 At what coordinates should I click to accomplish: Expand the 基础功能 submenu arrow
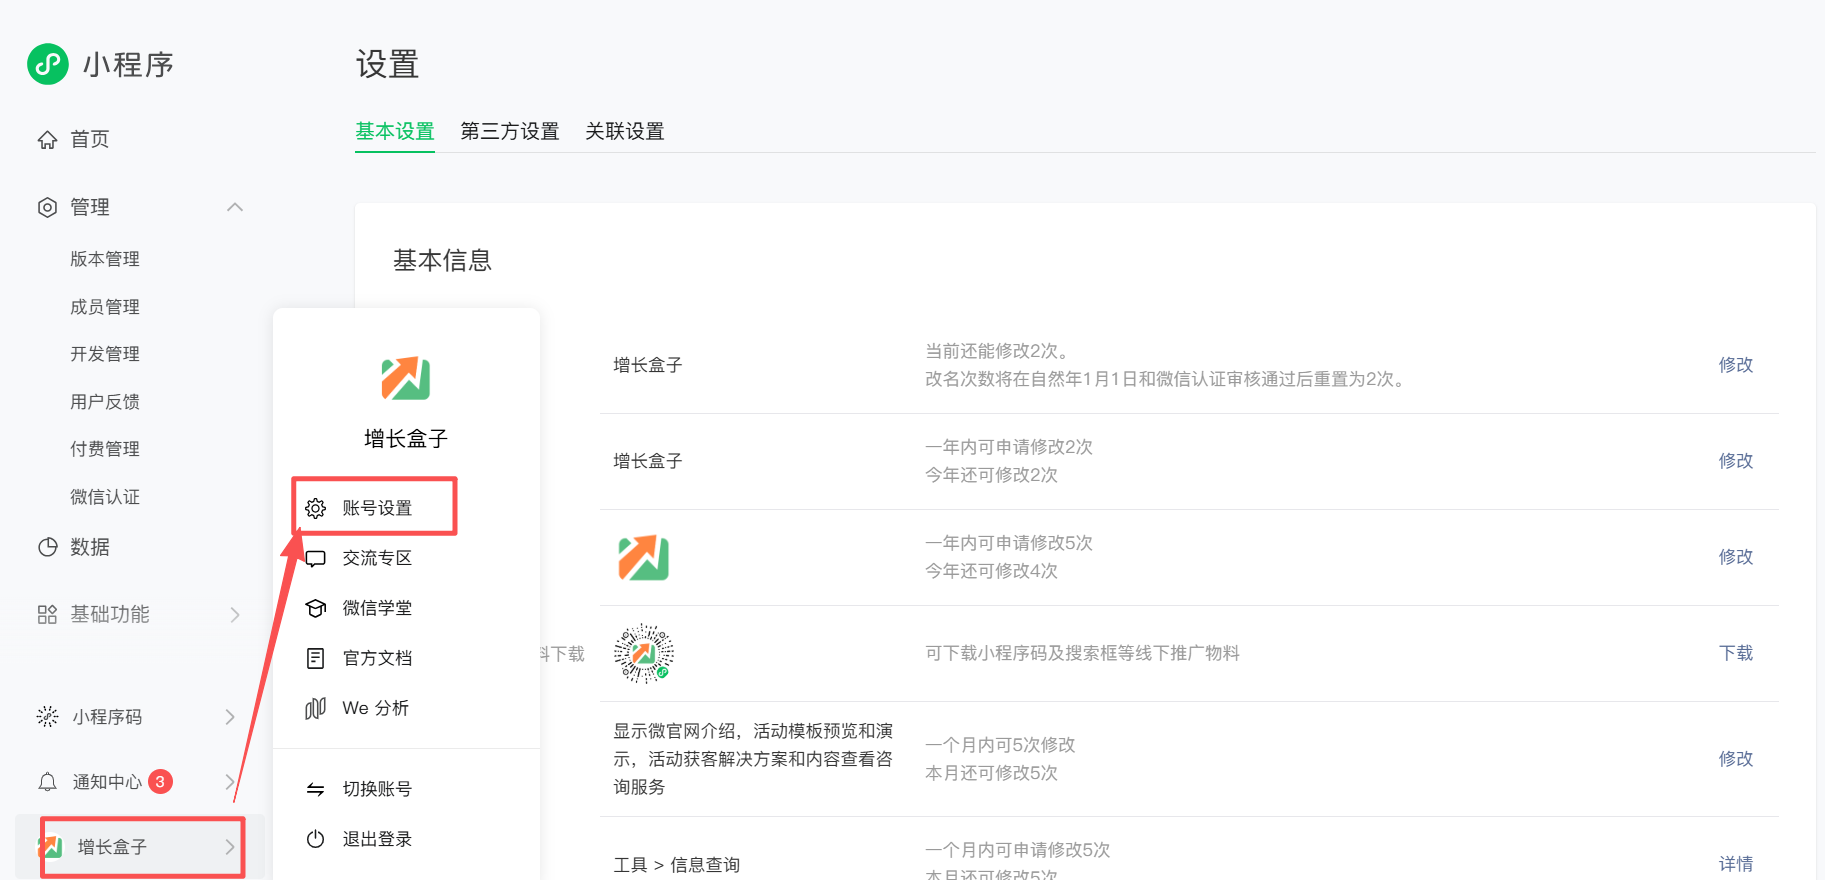click(235, 614)
